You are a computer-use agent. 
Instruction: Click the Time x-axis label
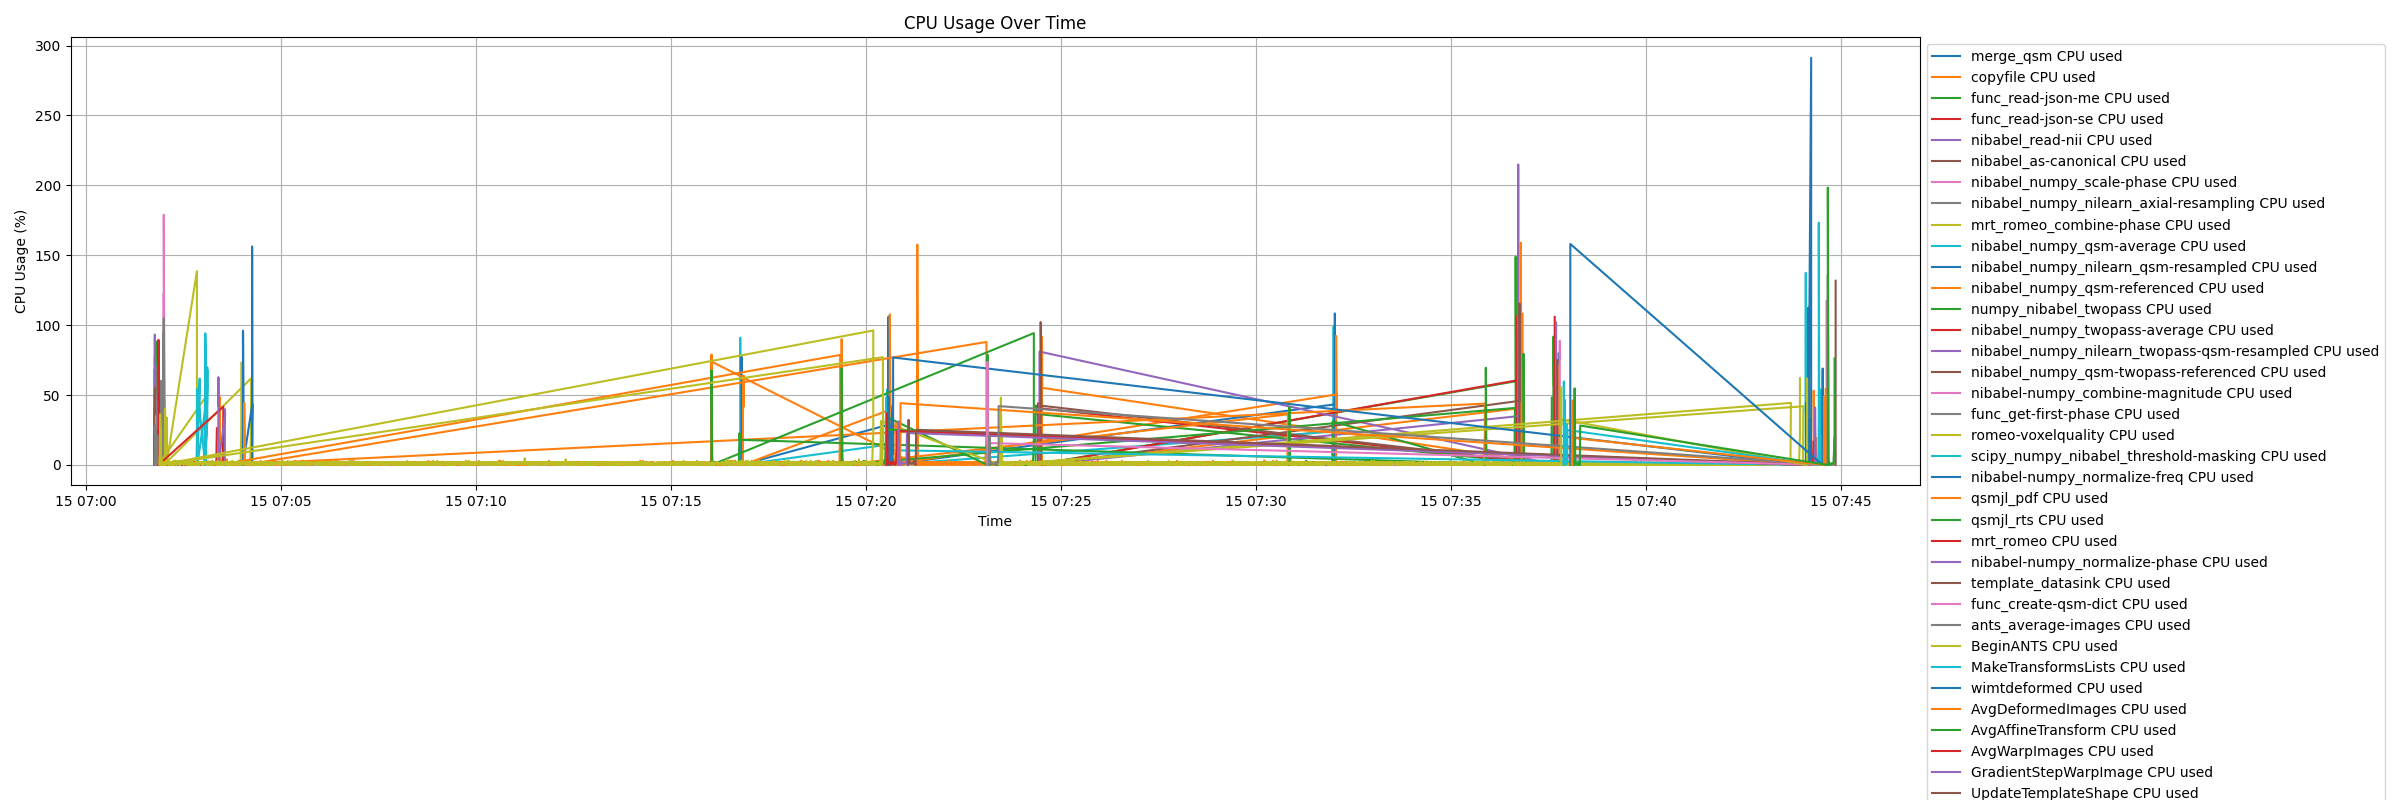pyautogui.click(x=995, y=522)
